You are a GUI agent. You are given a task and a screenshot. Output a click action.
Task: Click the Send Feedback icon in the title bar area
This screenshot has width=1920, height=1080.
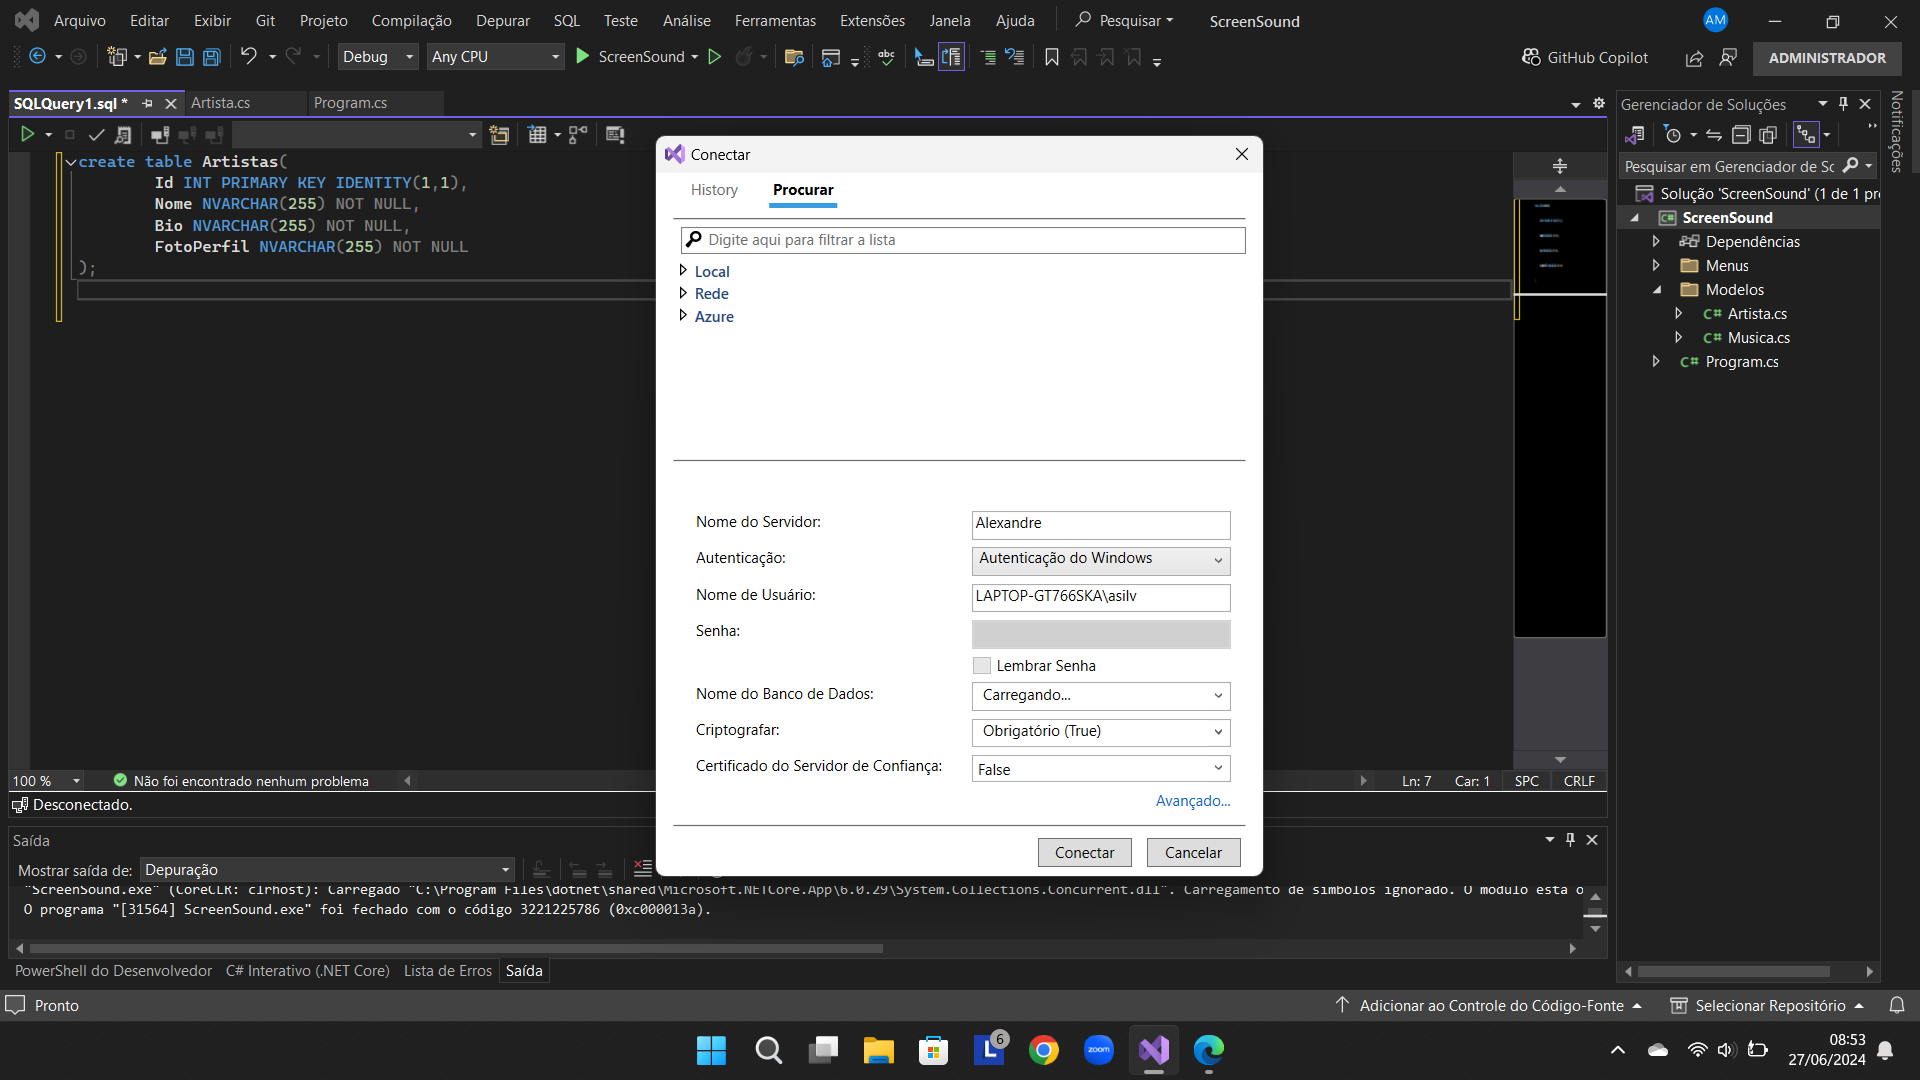coord(1728,58)
